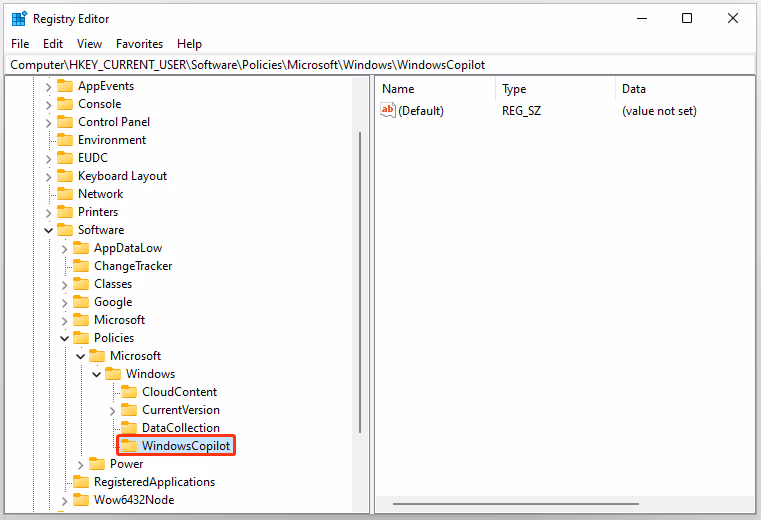Expand the Classes key
Viewport: 761px width, 520px height.
click(64, 285)
